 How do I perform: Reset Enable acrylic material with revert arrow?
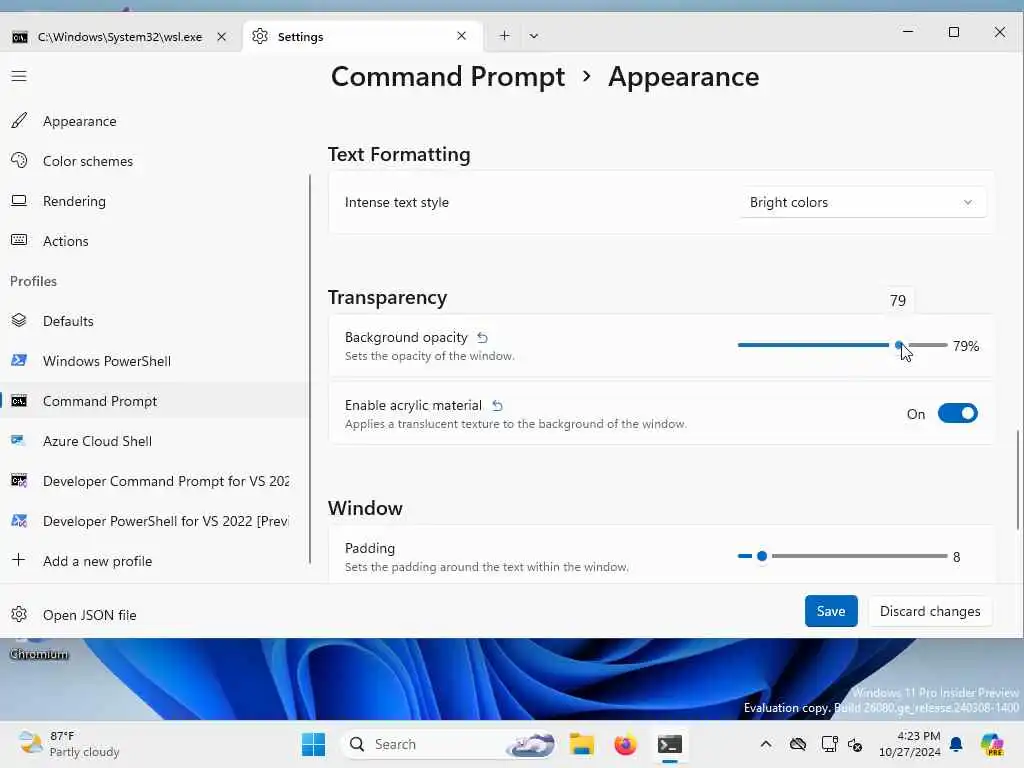497,406
